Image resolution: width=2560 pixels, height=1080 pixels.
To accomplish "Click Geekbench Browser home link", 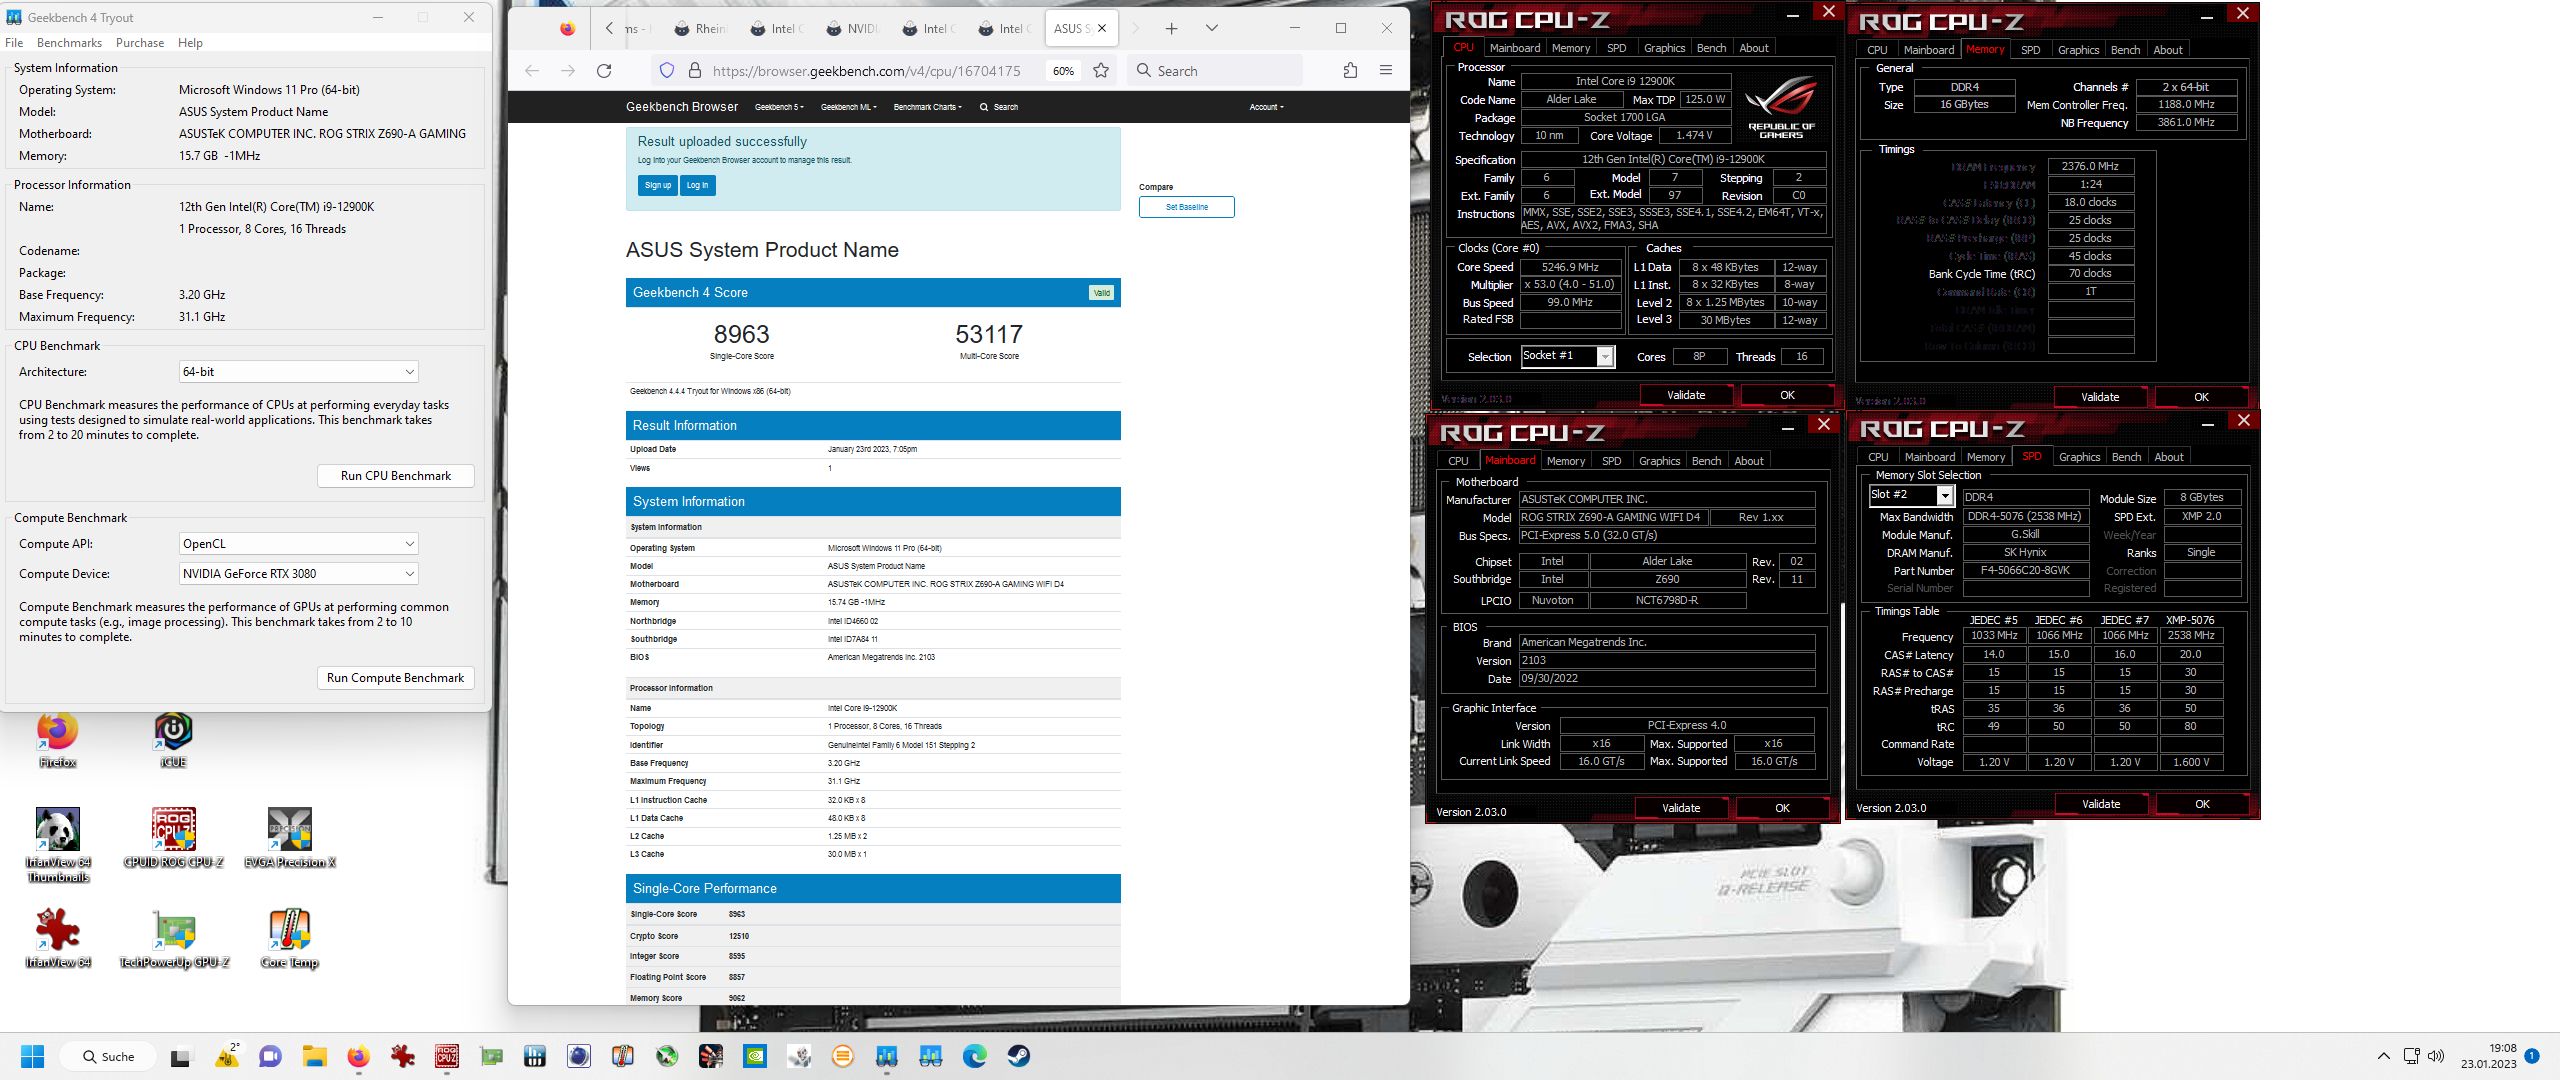I will (682, 107).
